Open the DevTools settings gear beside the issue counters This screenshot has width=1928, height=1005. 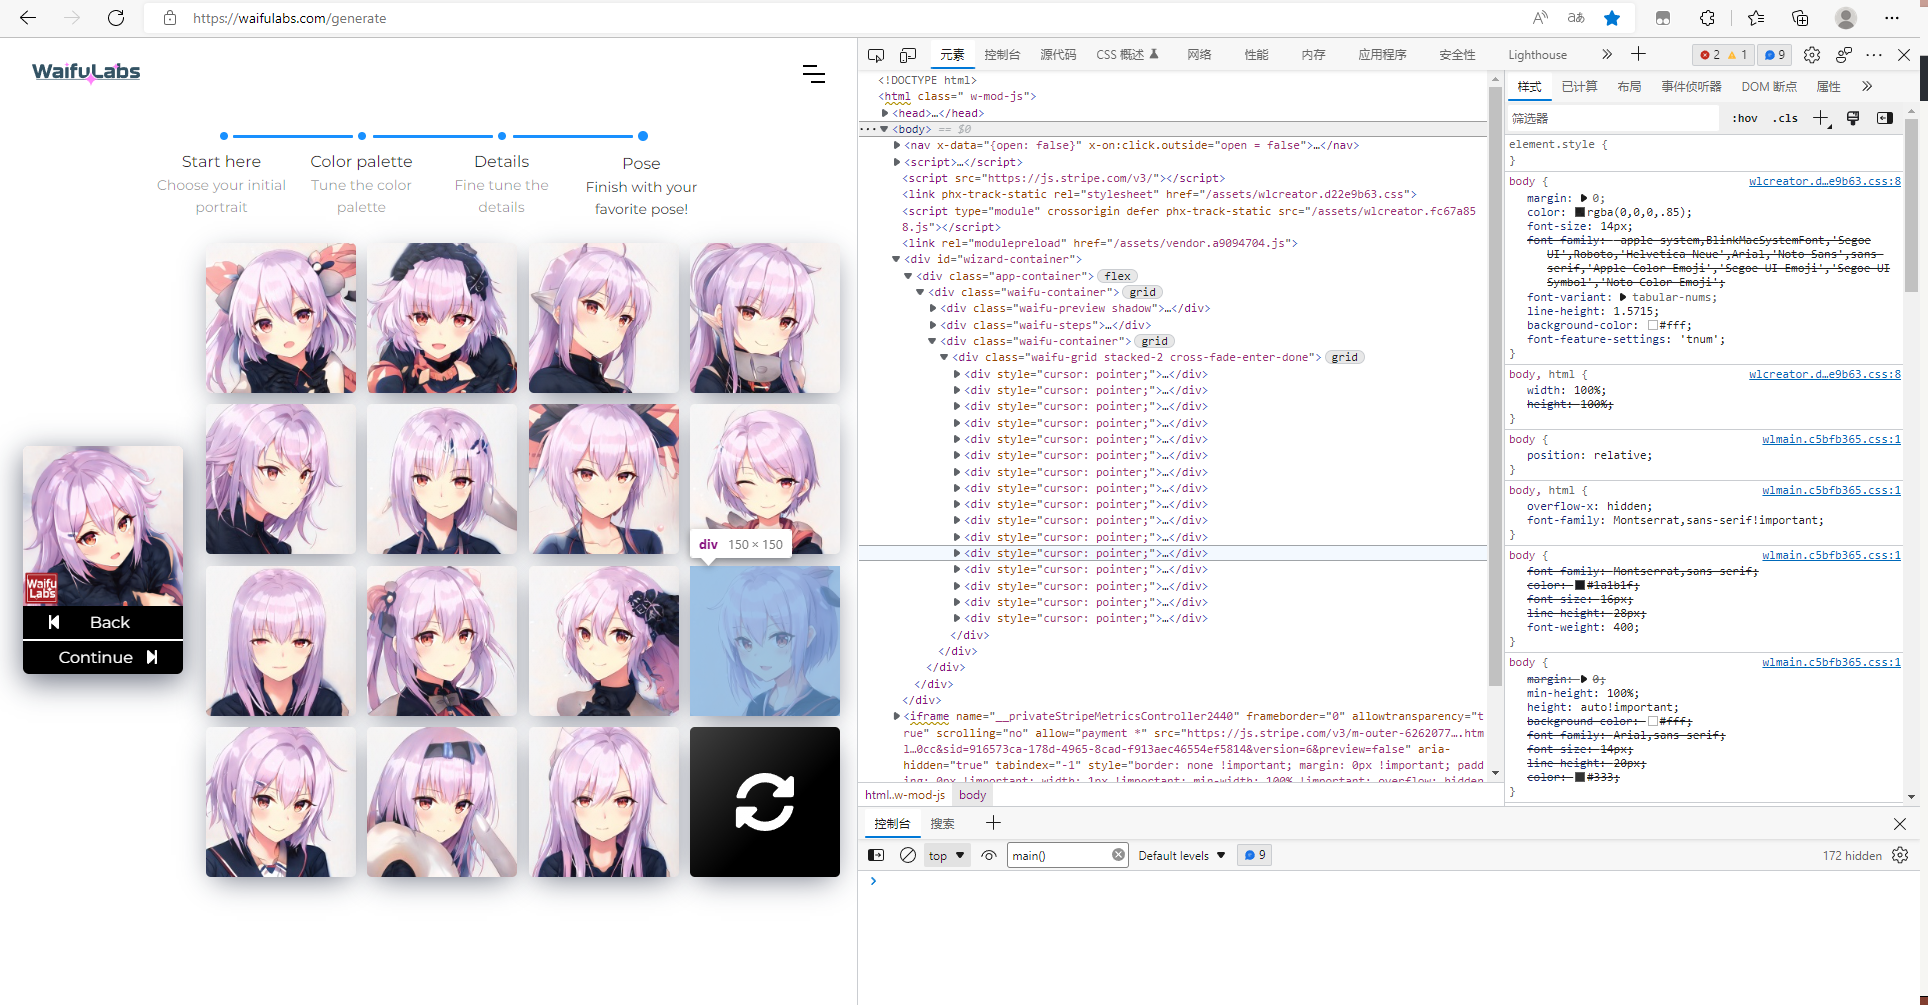1812,55
